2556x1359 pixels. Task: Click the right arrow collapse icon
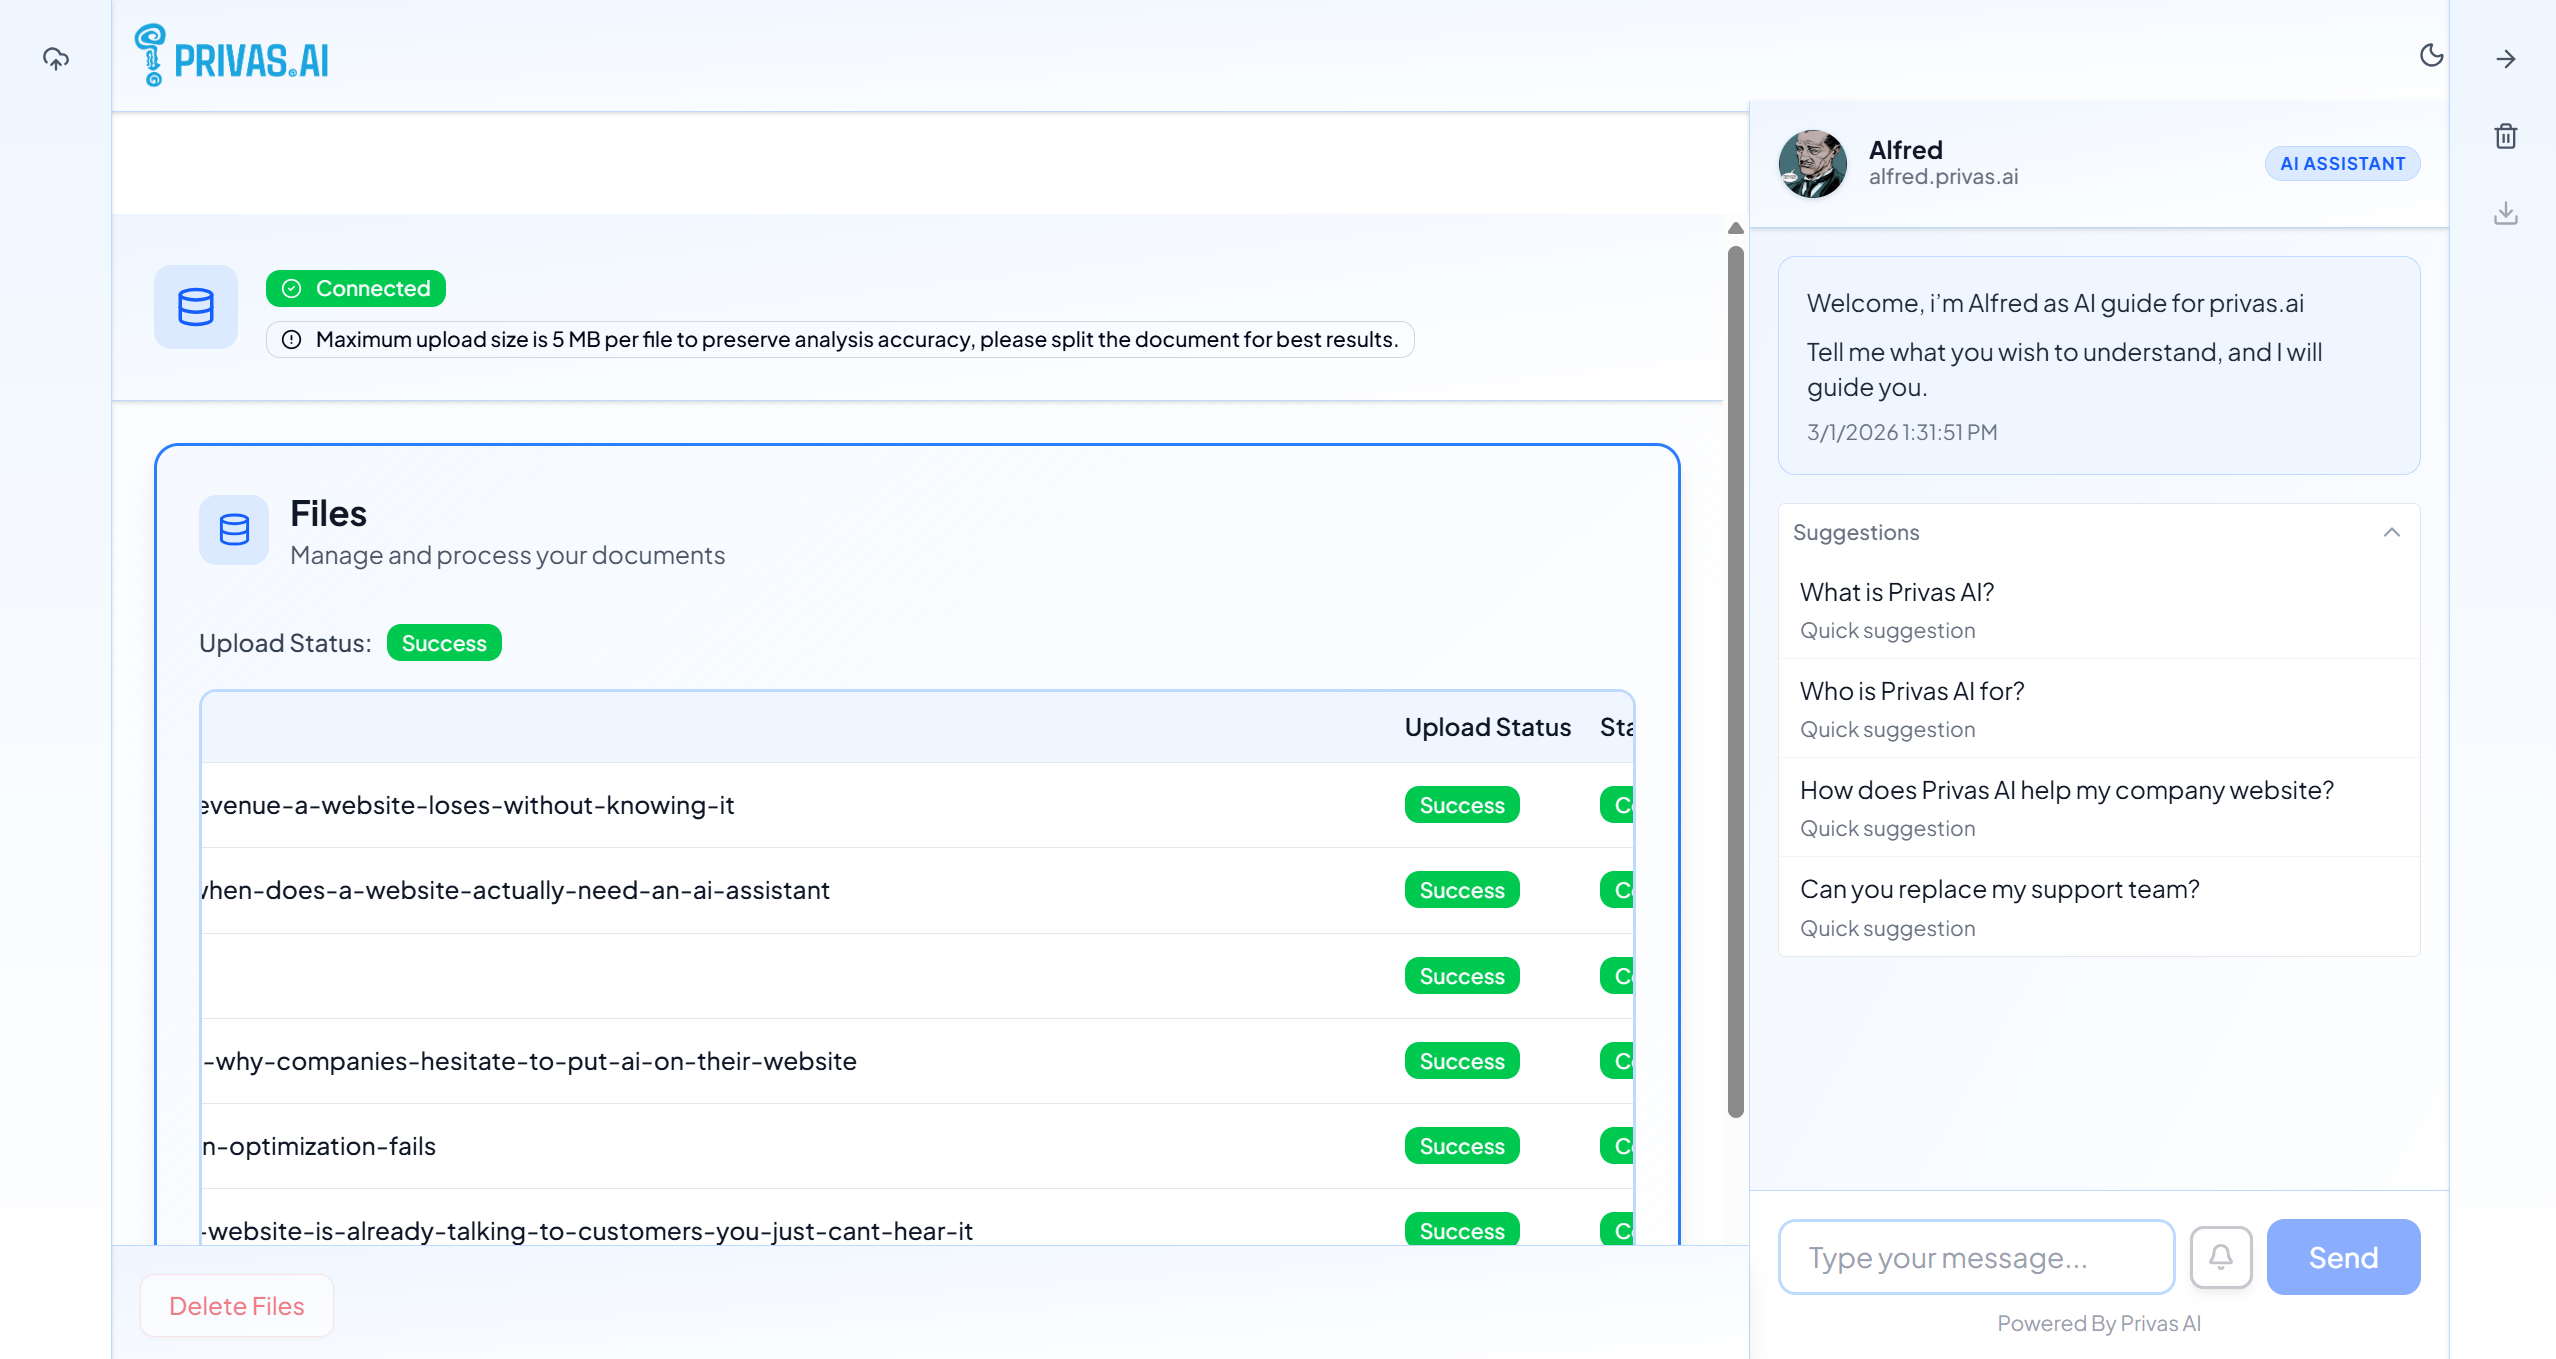point(2505,59)
